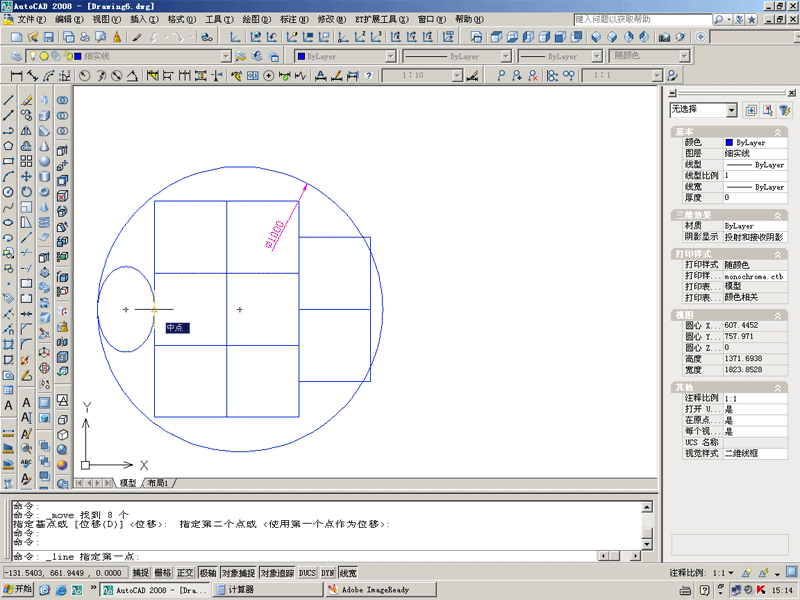
Task: Select the Line draw tool
Action: tap(8, 101)
